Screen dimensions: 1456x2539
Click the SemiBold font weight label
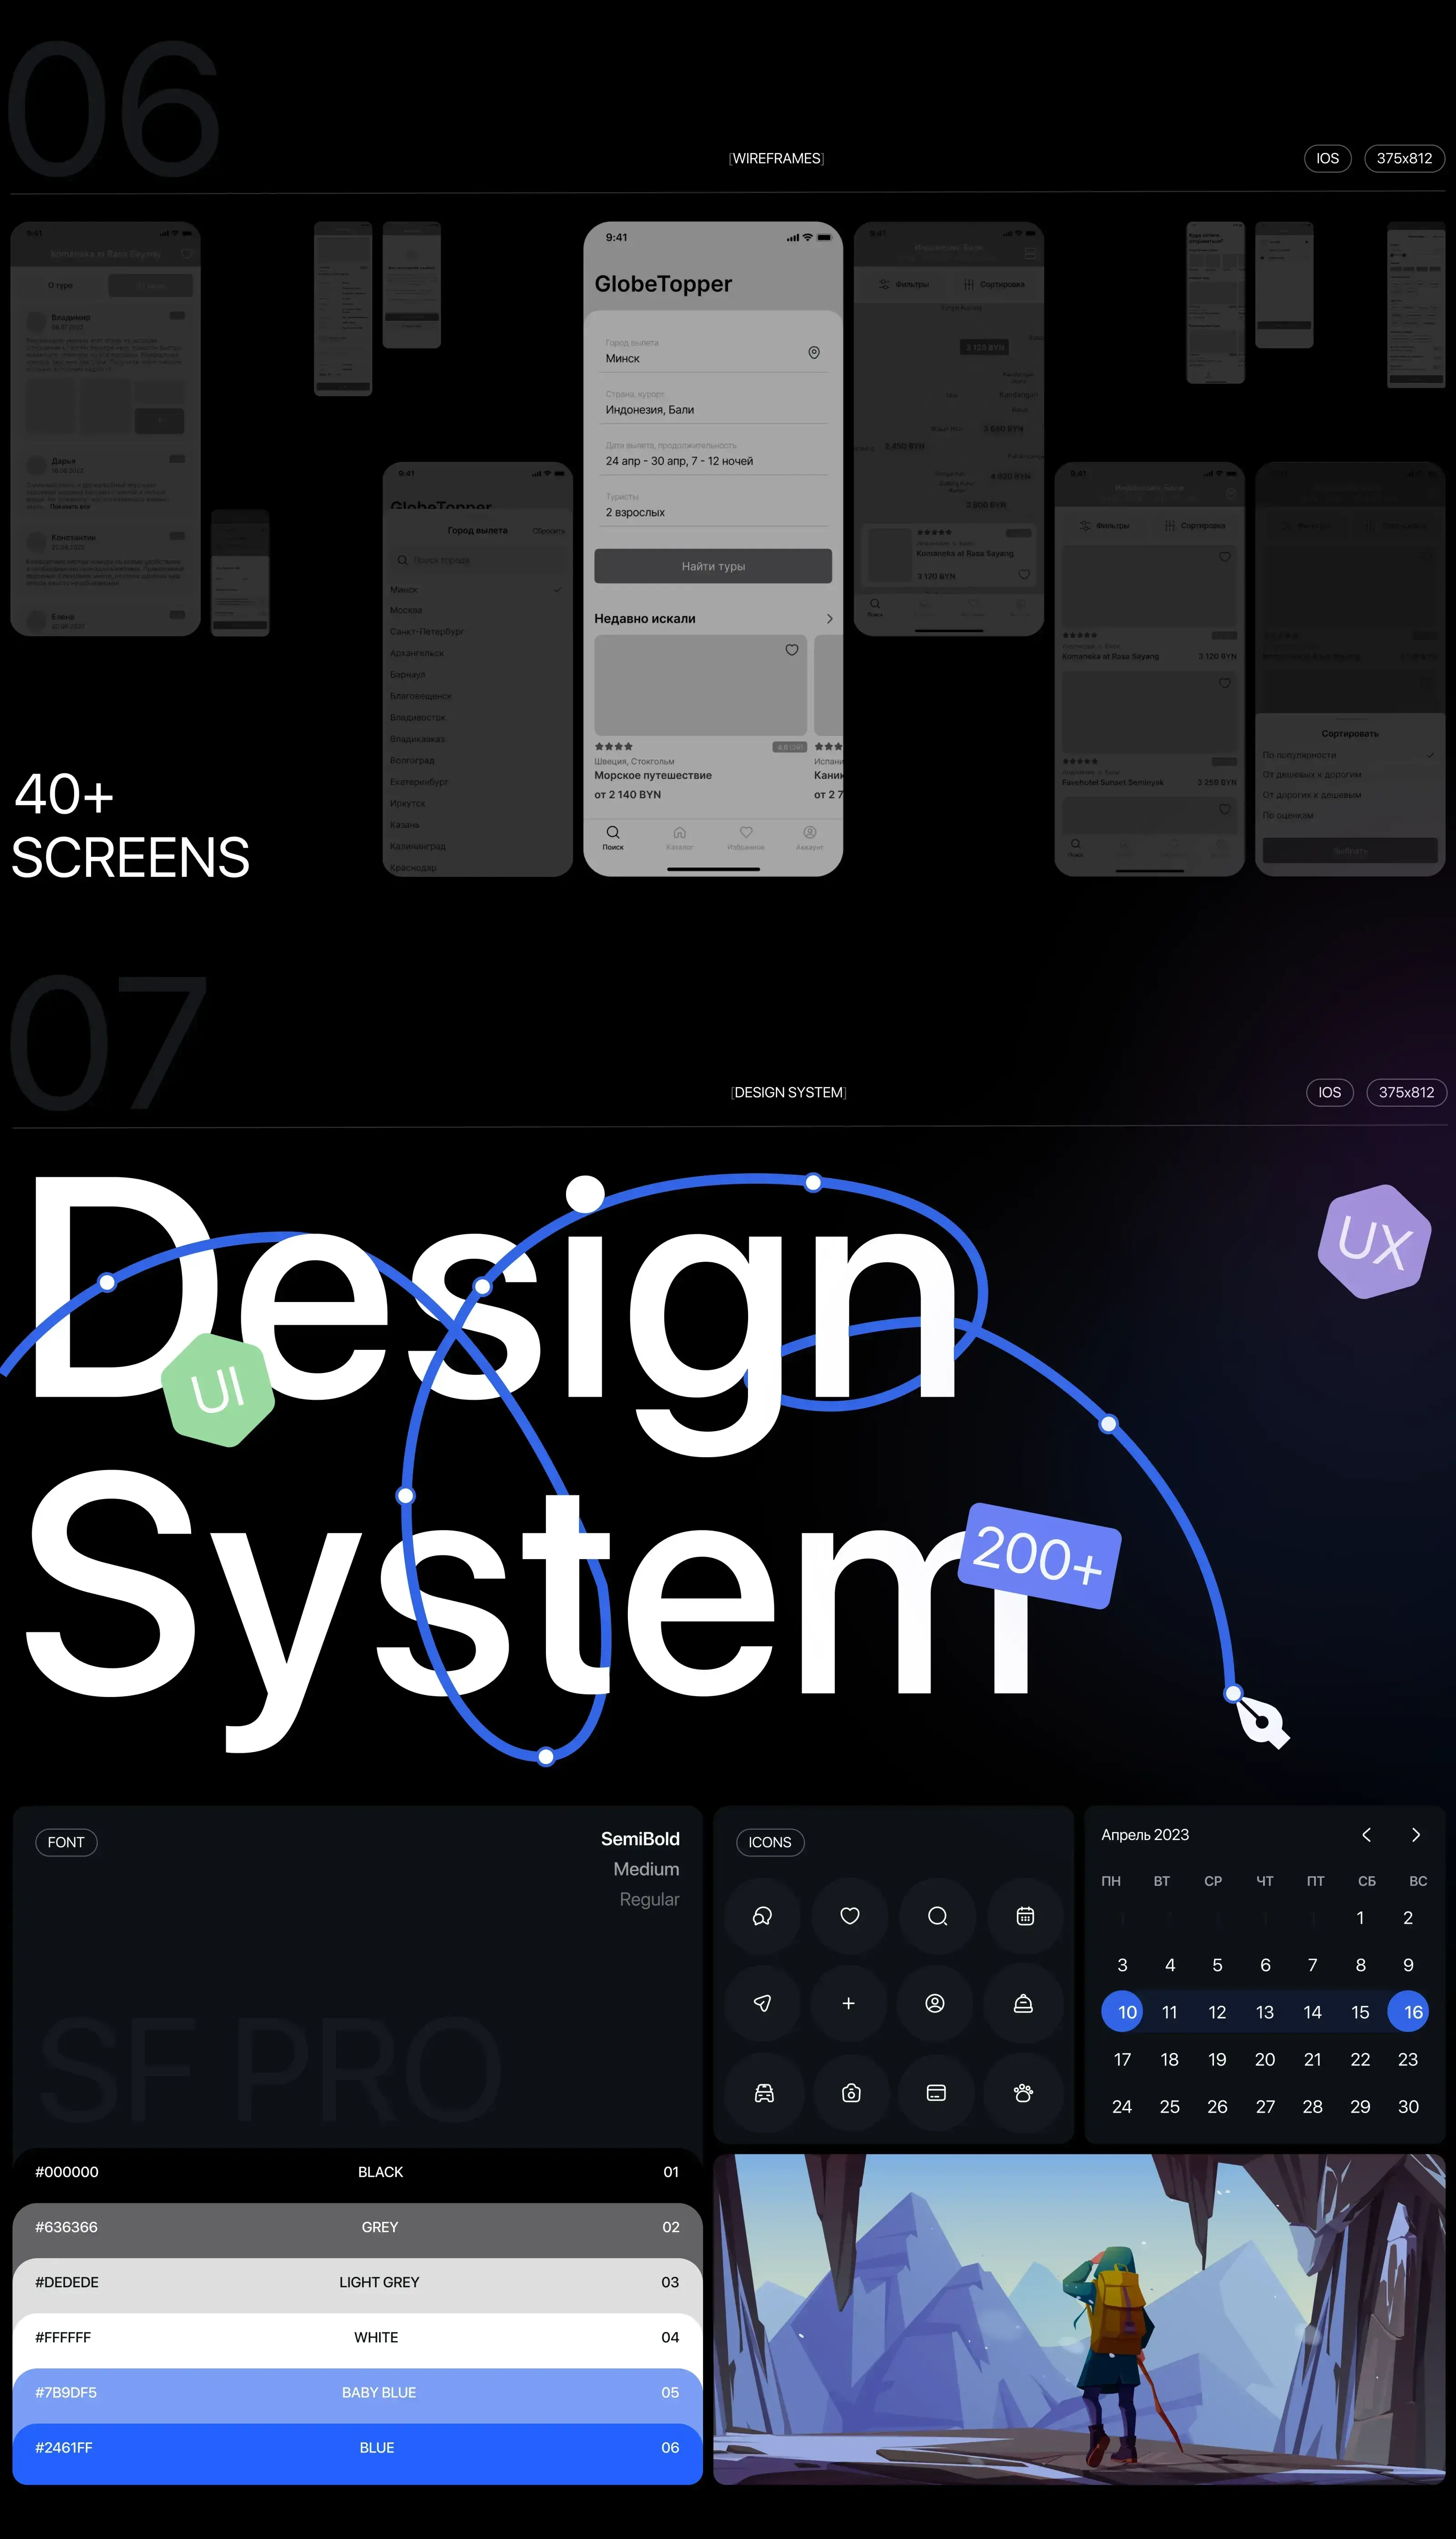(x=640, y=1839)
